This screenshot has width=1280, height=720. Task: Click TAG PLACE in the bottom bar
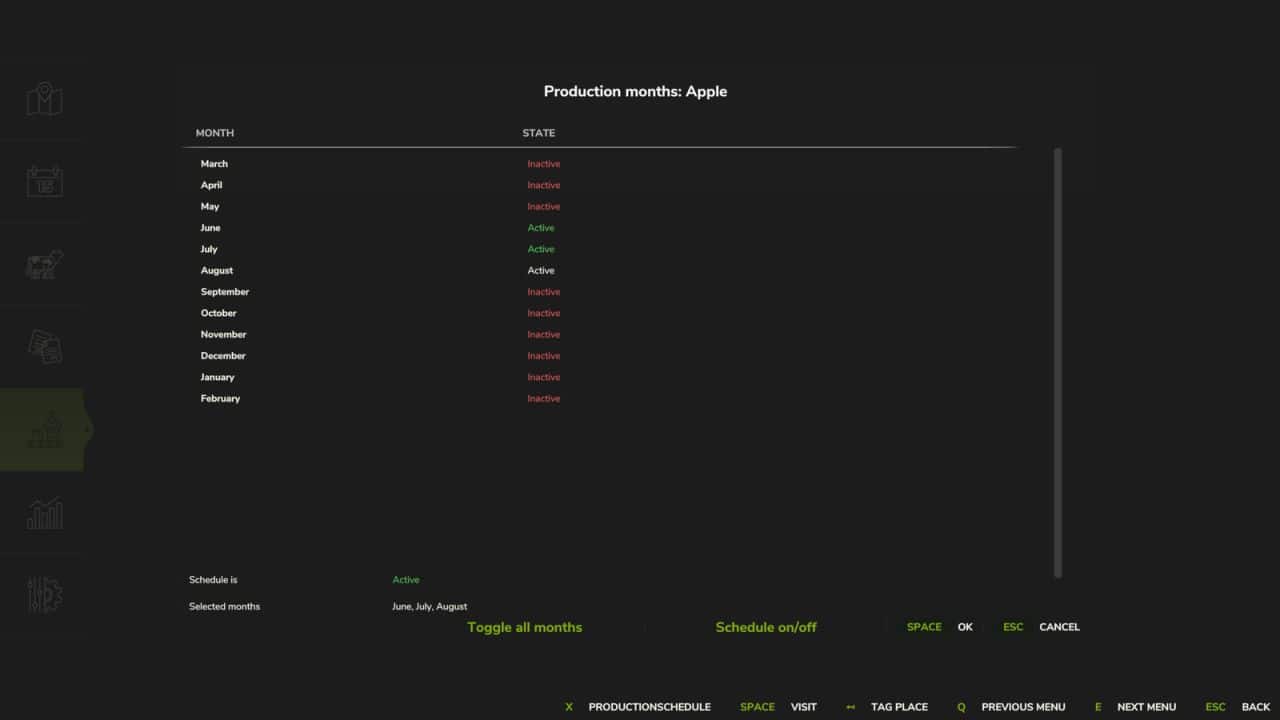point(898,707)
